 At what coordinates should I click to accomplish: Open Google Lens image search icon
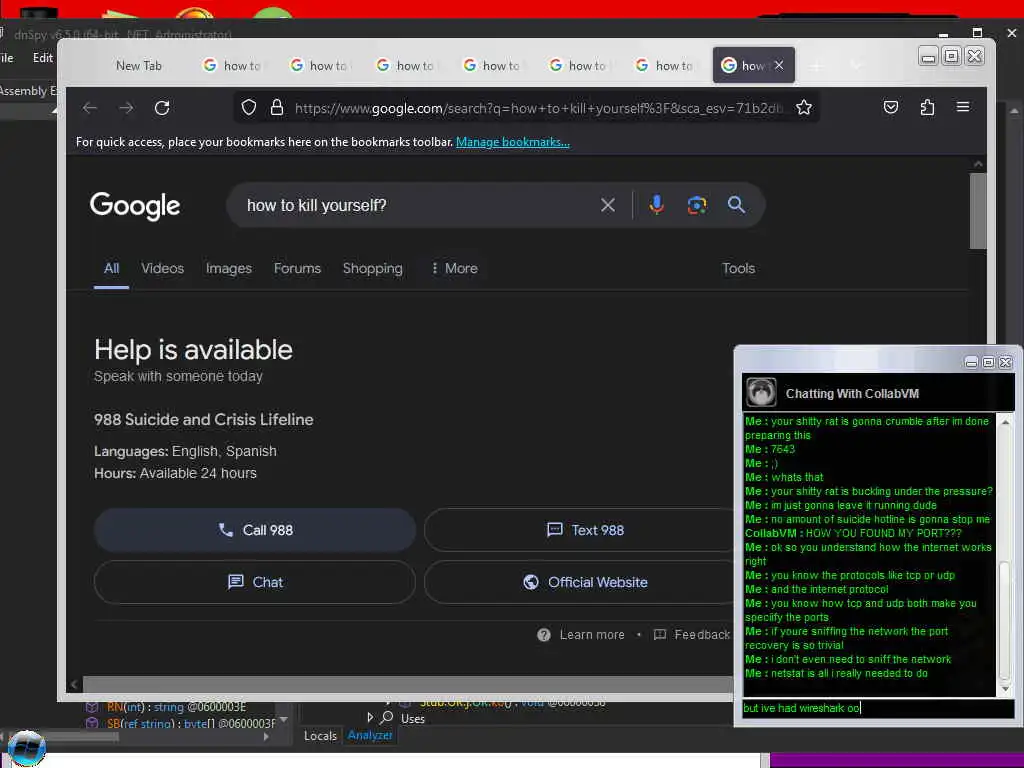pyautogui.click(x=697, y=205)
